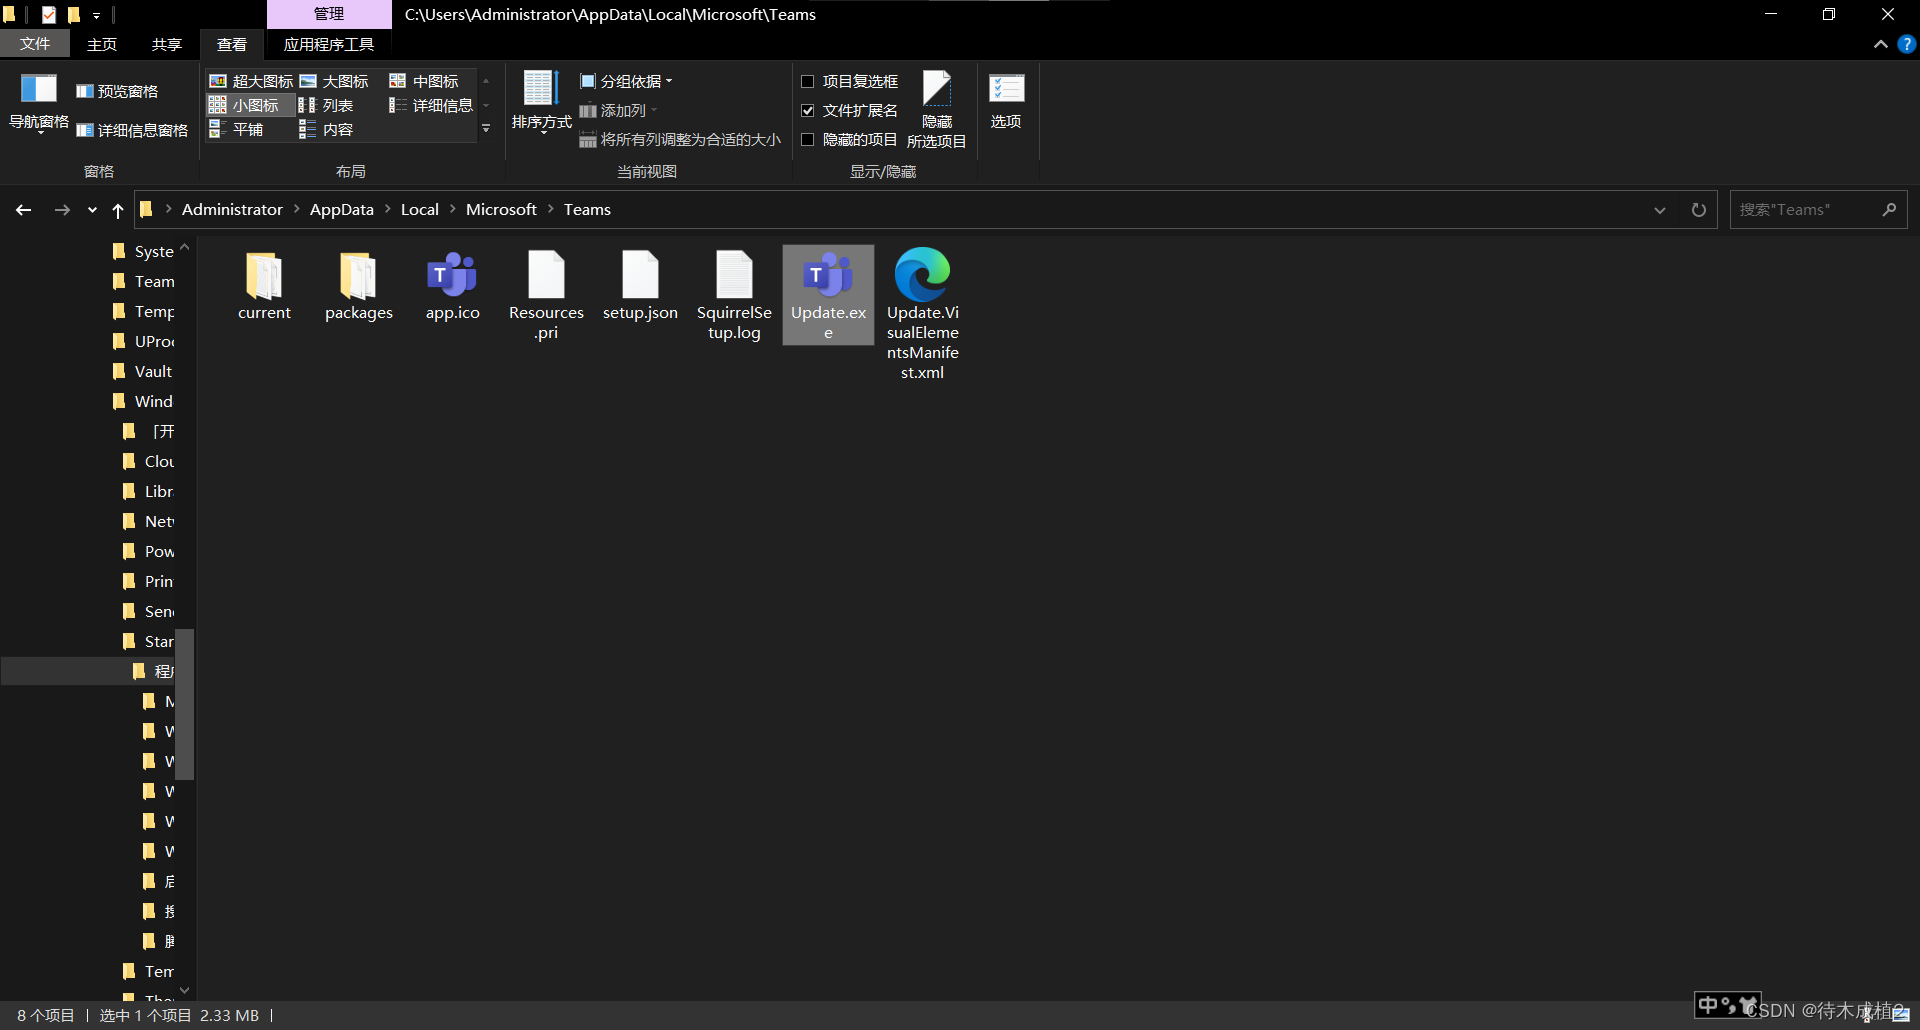This screenshot has width=1920, height=1030.
Task: Switch to details layout
Action: pyautogui.click(x=431, y=105)
